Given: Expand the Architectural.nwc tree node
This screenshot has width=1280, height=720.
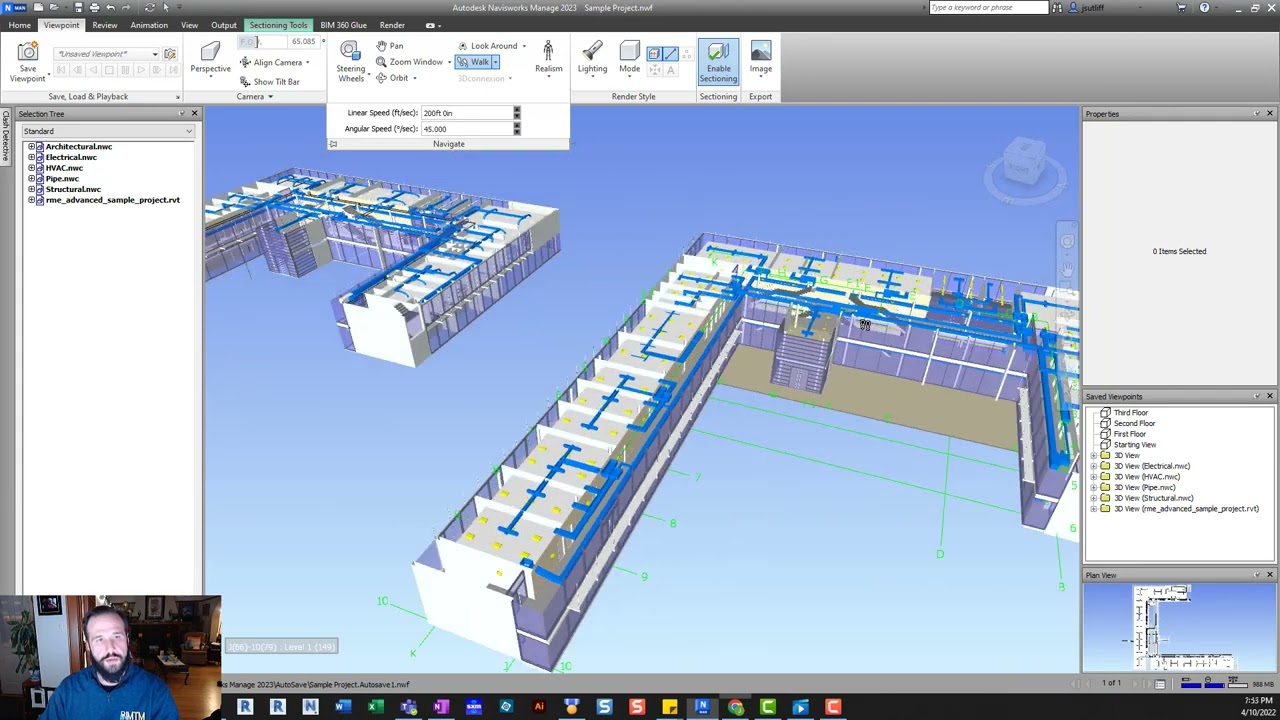Looking at the screenshot, I should 31,147.
